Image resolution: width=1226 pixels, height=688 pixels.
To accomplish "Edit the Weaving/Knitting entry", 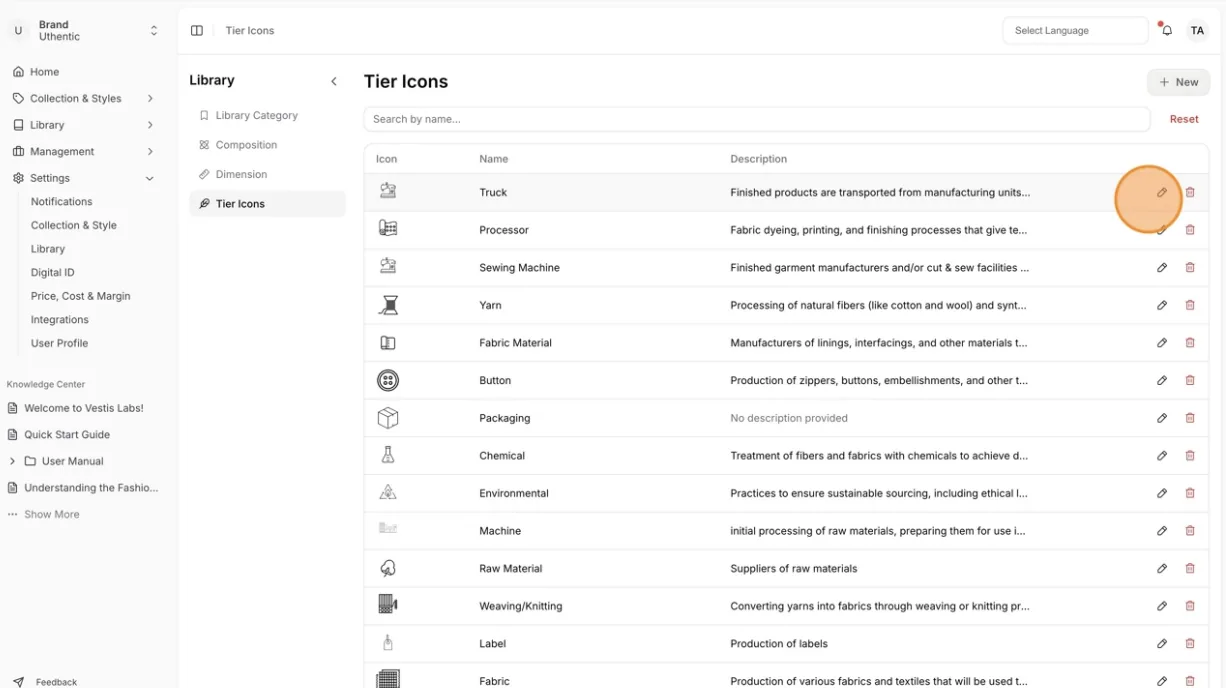I will pyautogui.click(x=1162, y=606).
